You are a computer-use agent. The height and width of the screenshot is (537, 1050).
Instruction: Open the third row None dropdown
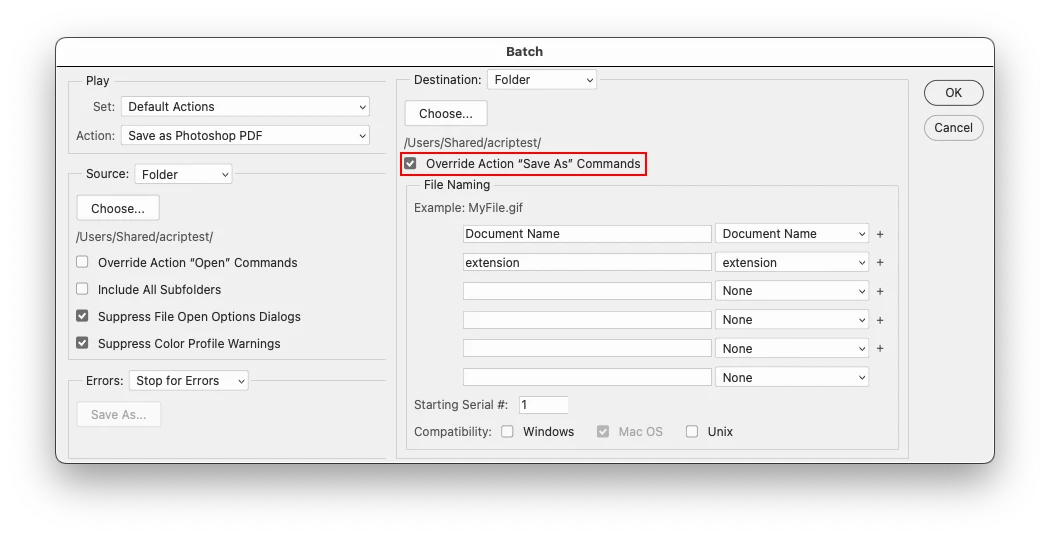pyautogui.click(x=792, y=291)
